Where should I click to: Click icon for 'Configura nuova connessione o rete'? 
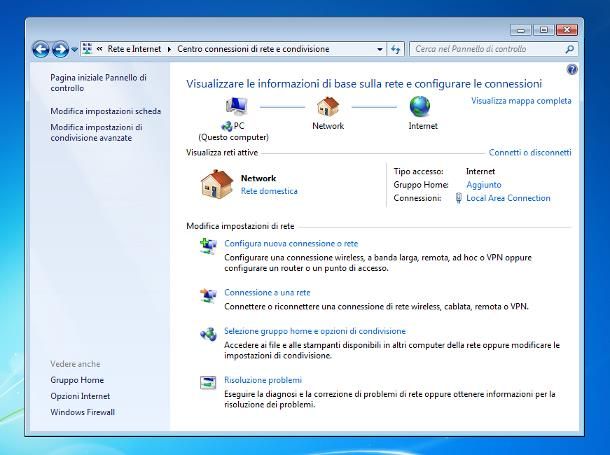[208, 247]
